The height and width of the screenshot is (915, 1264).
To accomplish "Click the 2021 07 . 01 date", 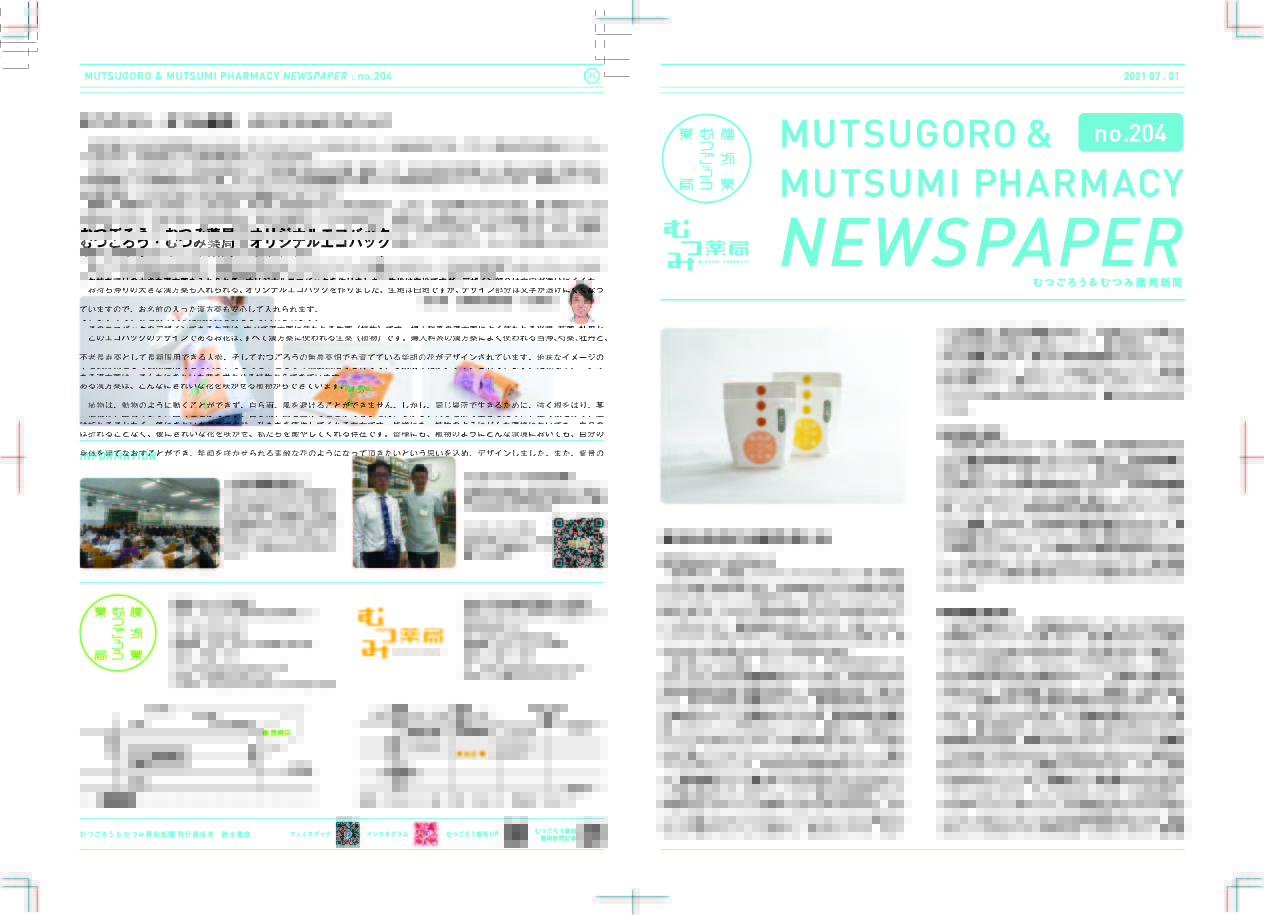I will coord(1152,77).
